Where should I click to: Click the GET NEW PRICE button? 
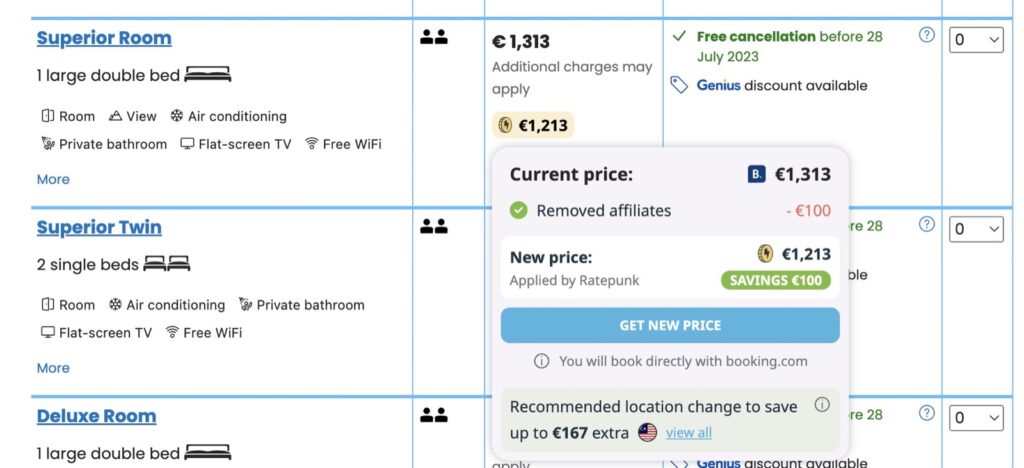(670, 325)
